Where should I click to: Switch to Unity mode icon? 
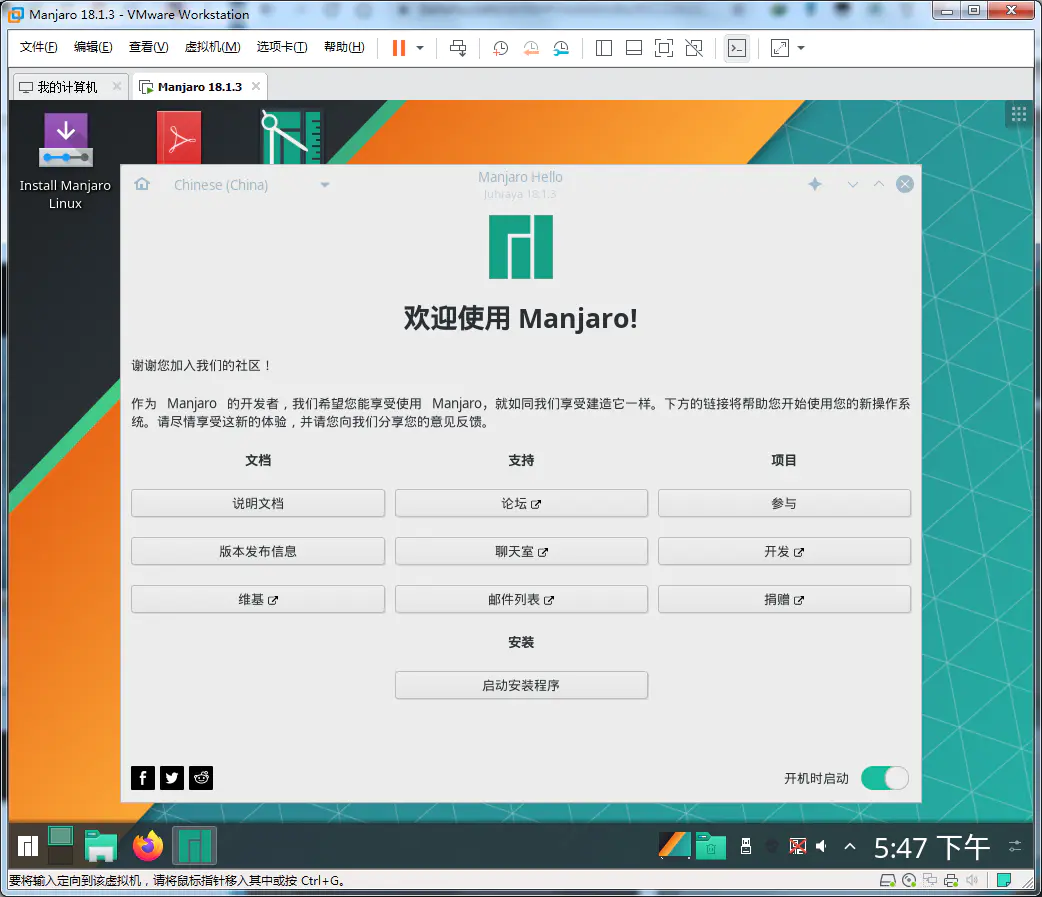point(694,48)
